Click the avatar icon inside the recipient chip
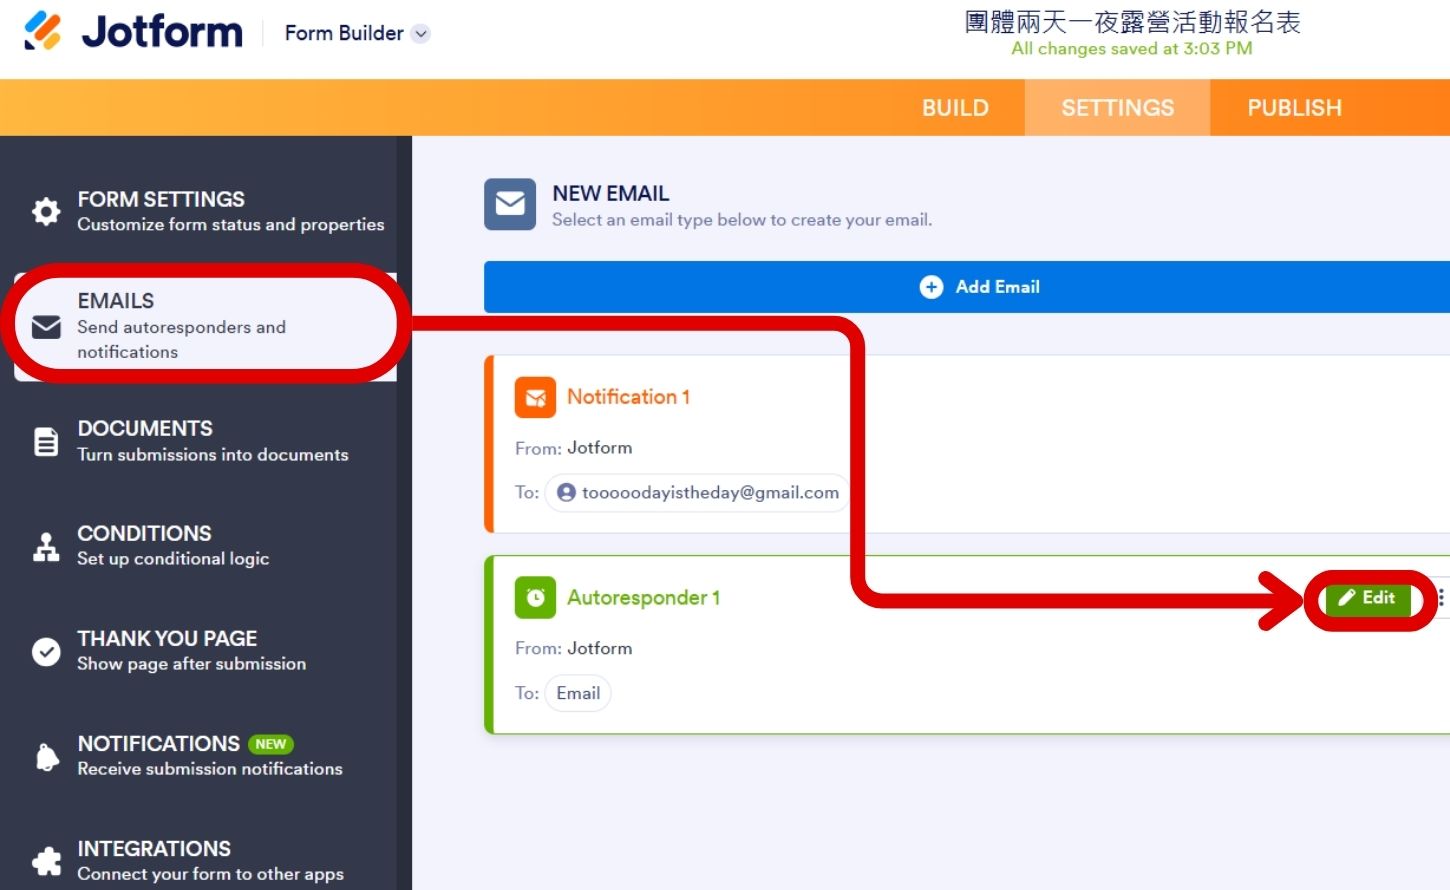Screen dimensions: 1450x890 pyautogui.click(x=566, y=492)
